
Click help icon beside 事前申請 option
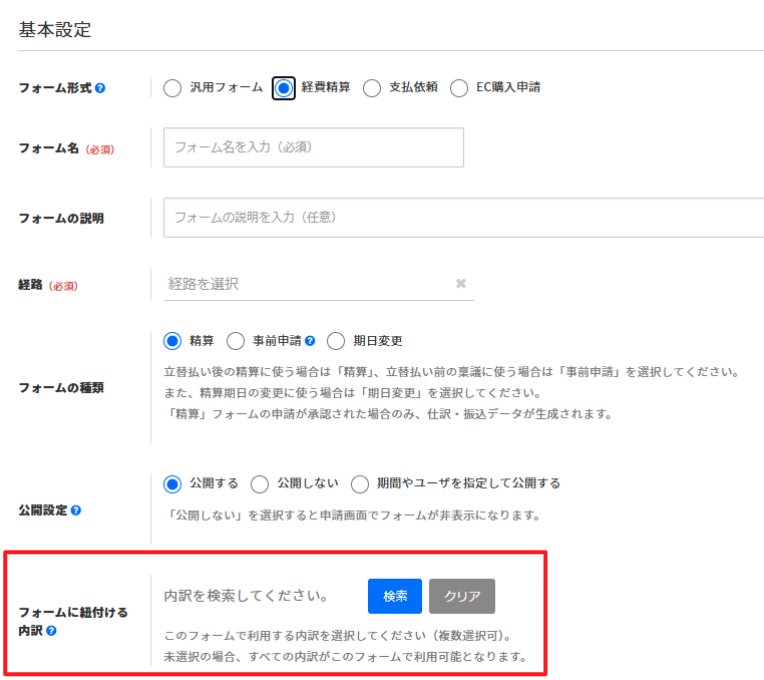[x=310, y=341]
